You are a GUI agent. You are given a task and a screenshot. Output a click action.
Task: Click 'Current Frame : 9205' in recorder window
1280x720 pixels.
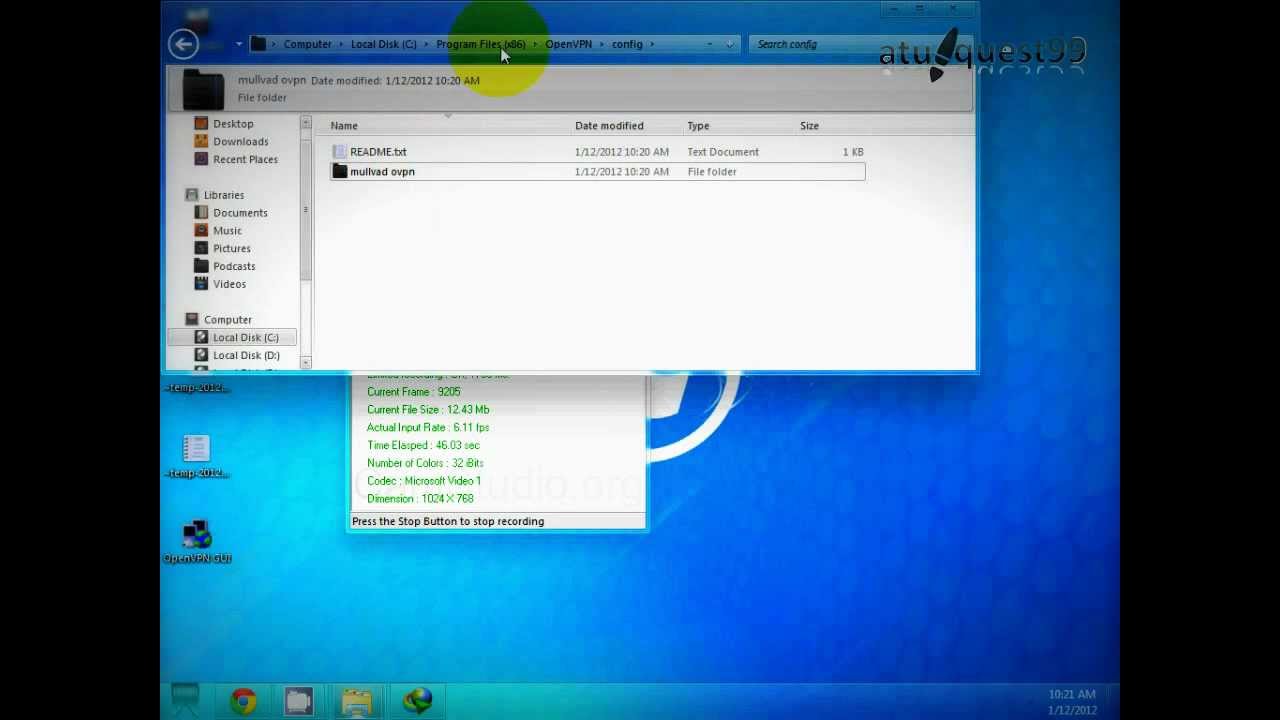[413, 392]
